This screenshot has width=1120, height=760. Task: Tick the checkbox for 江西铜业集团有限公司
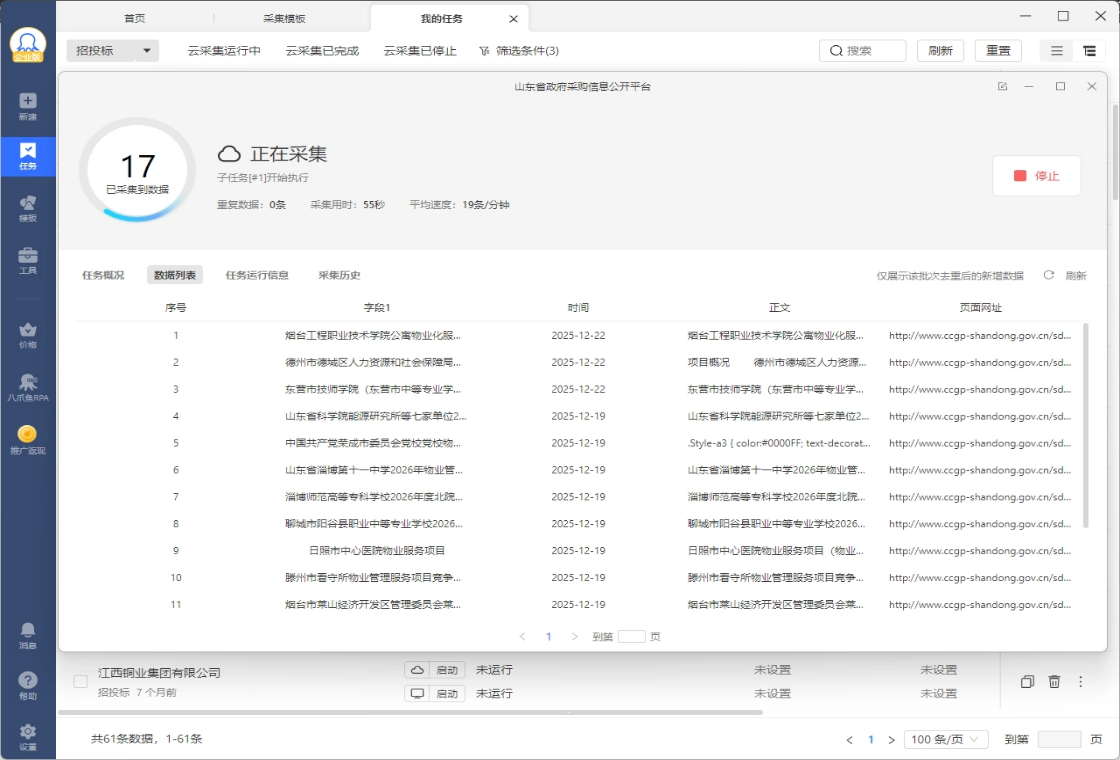[x=81, y=681]
